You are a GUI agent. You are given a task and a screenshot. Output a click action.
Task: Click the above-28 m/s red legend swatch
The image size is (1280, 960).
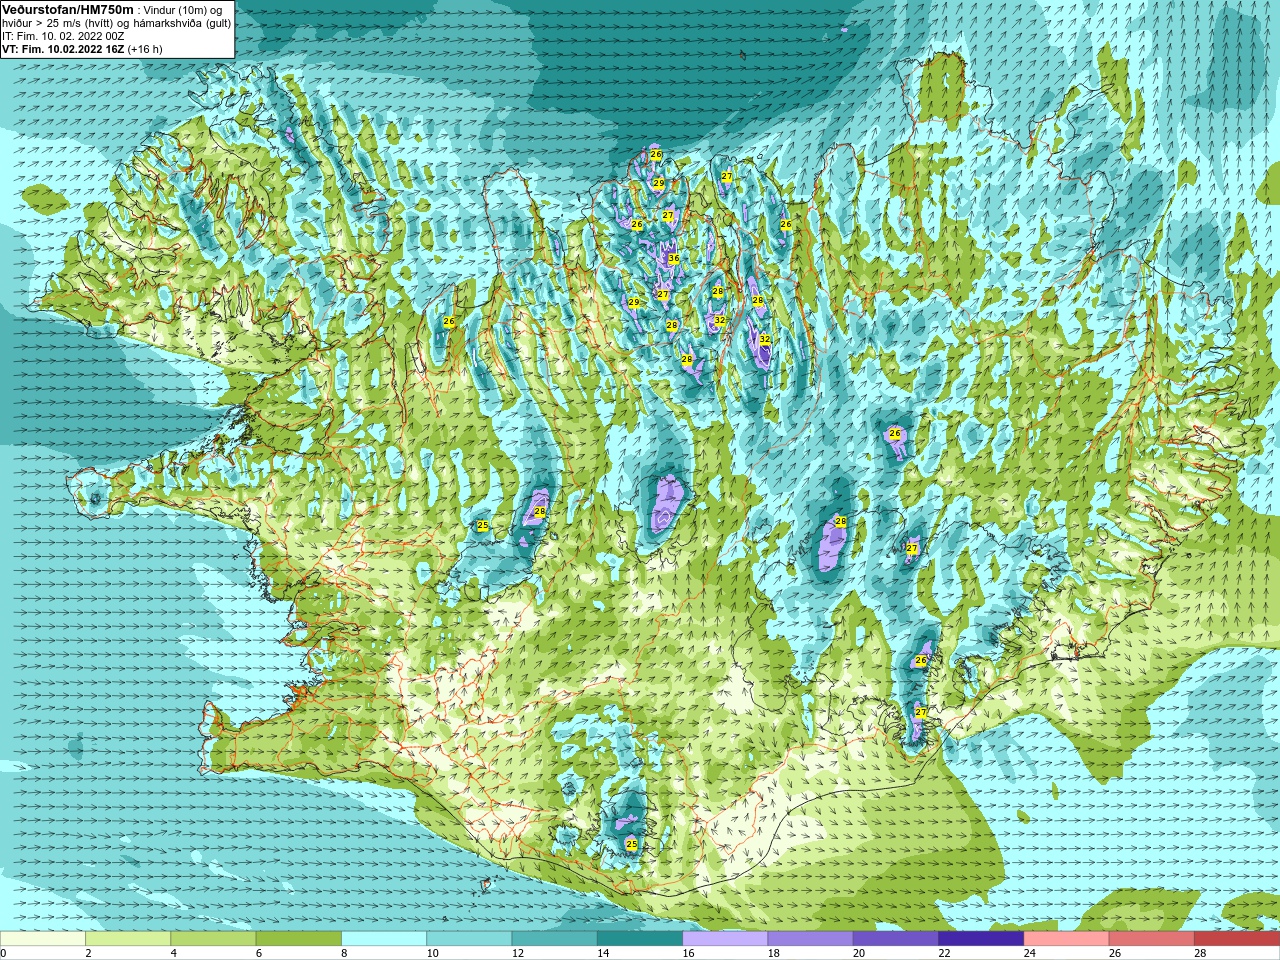1237,939
